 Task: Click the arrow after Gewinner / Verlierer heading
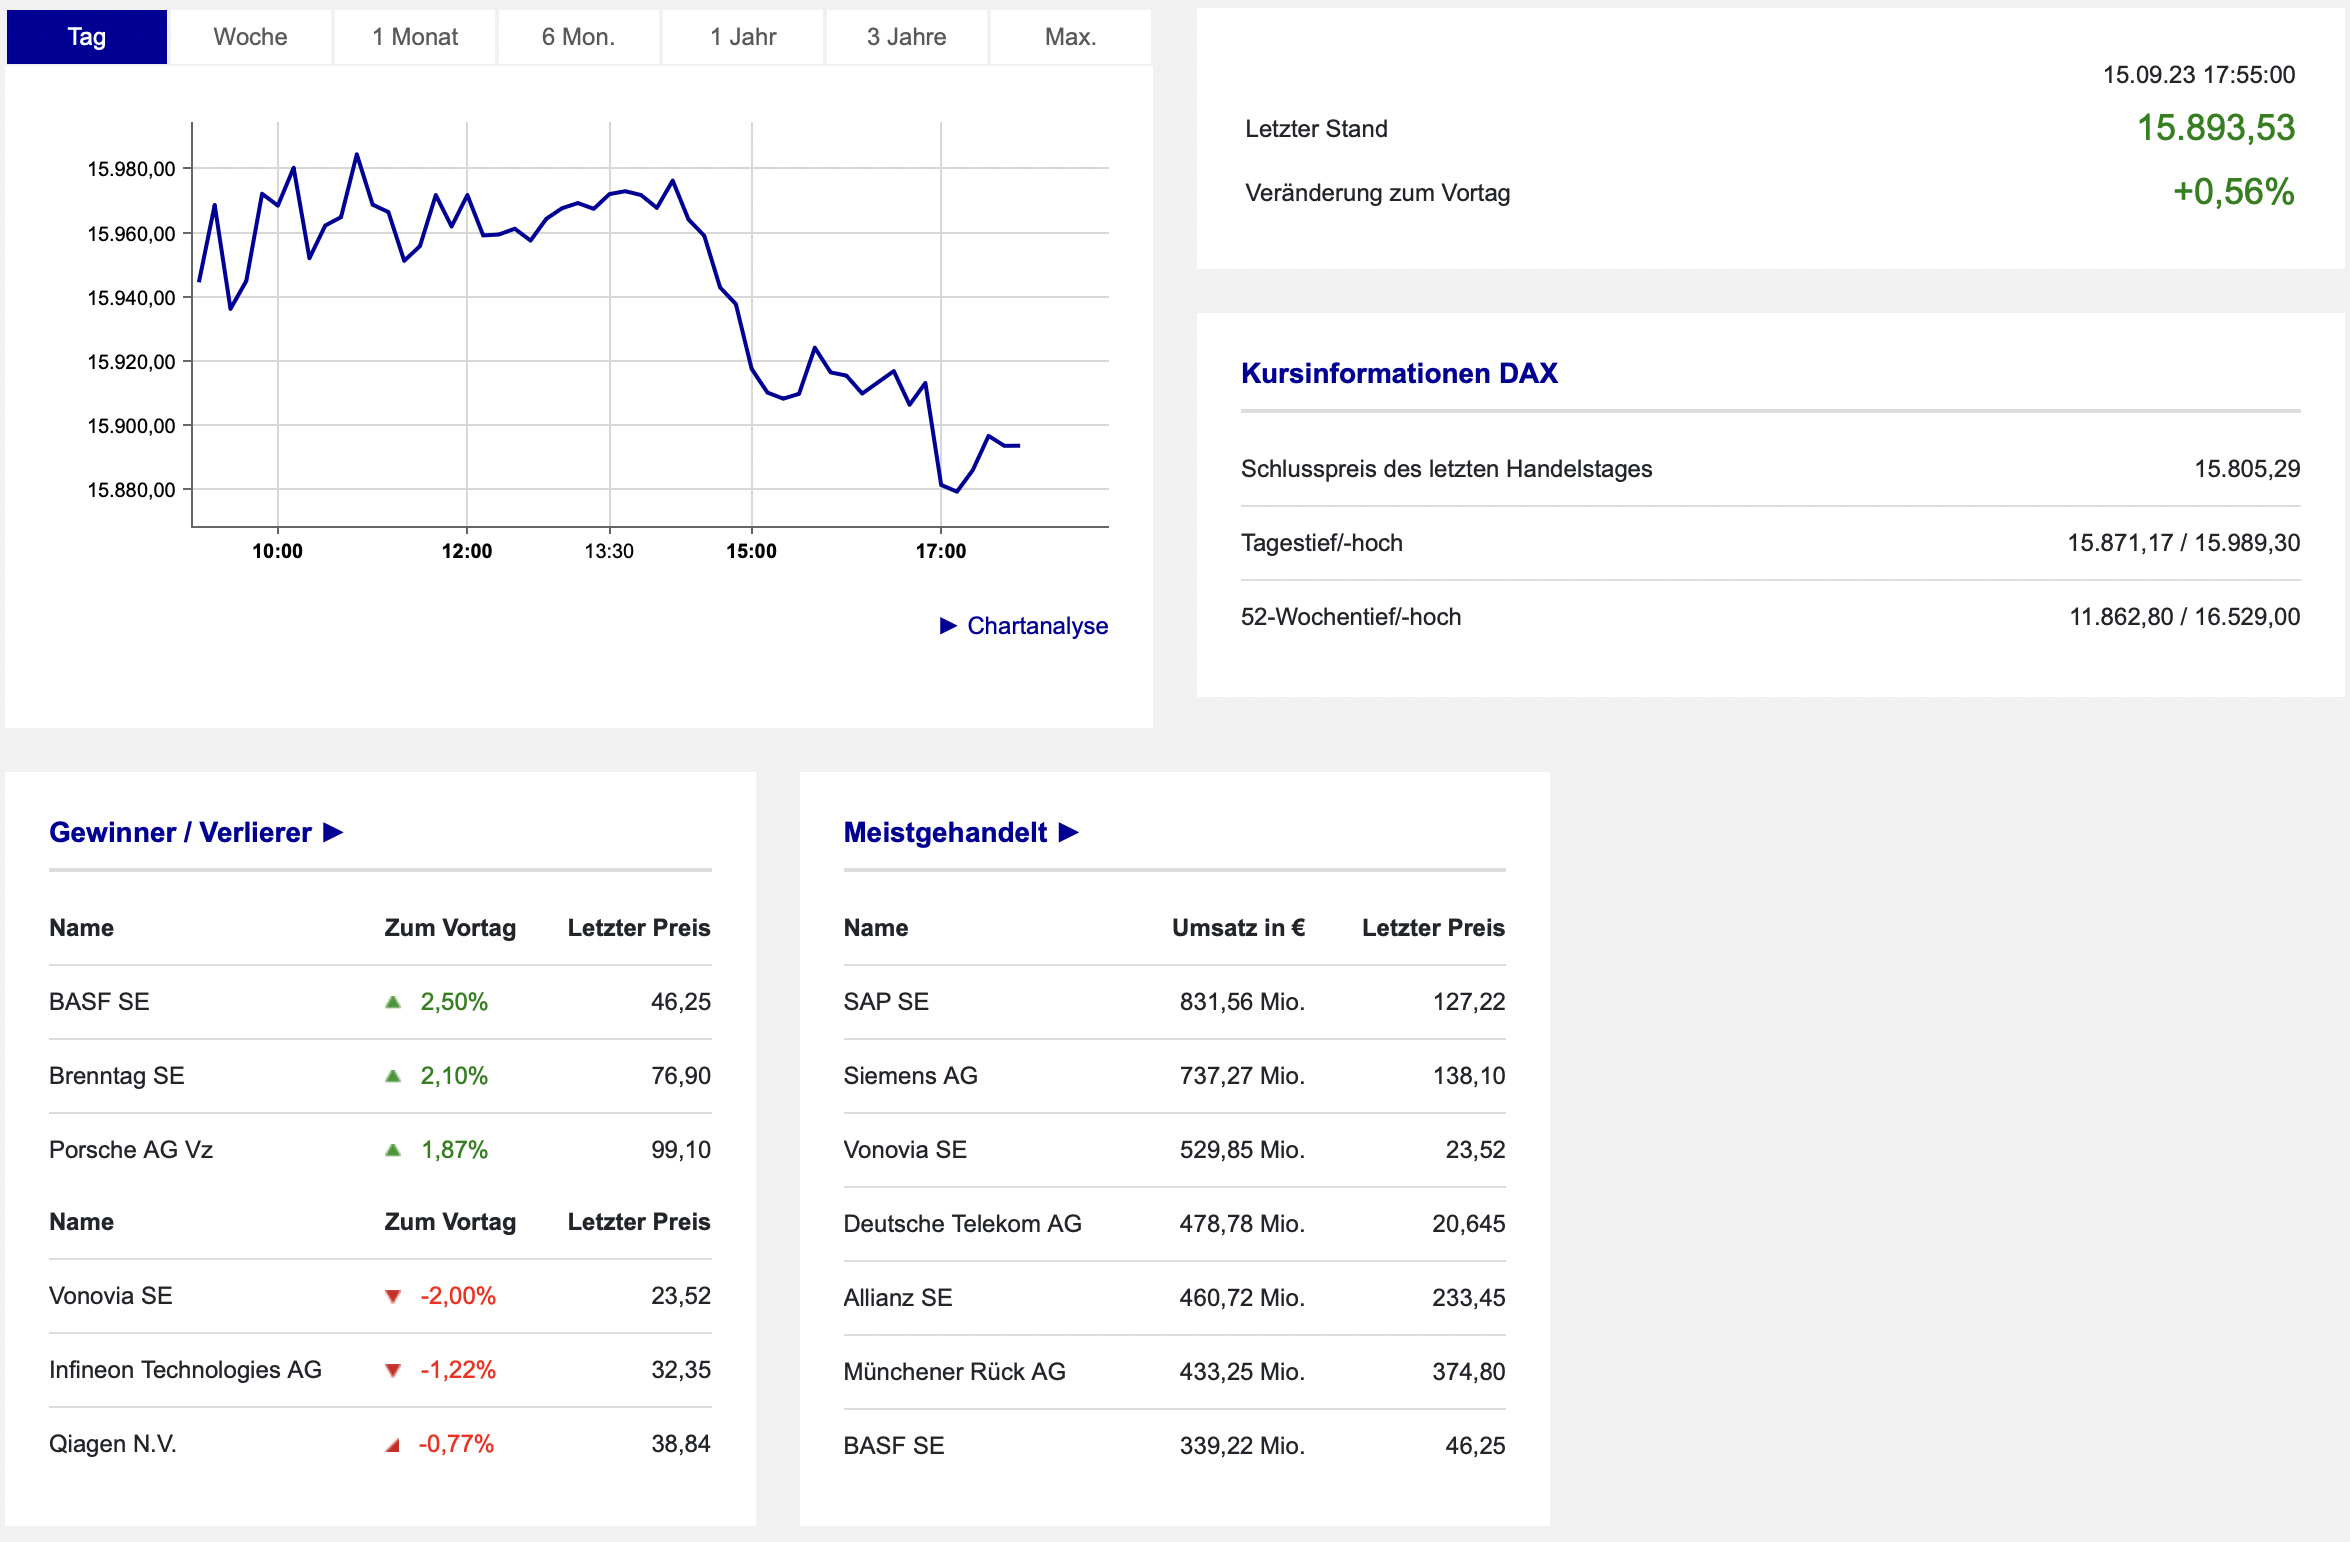point(334,832)
